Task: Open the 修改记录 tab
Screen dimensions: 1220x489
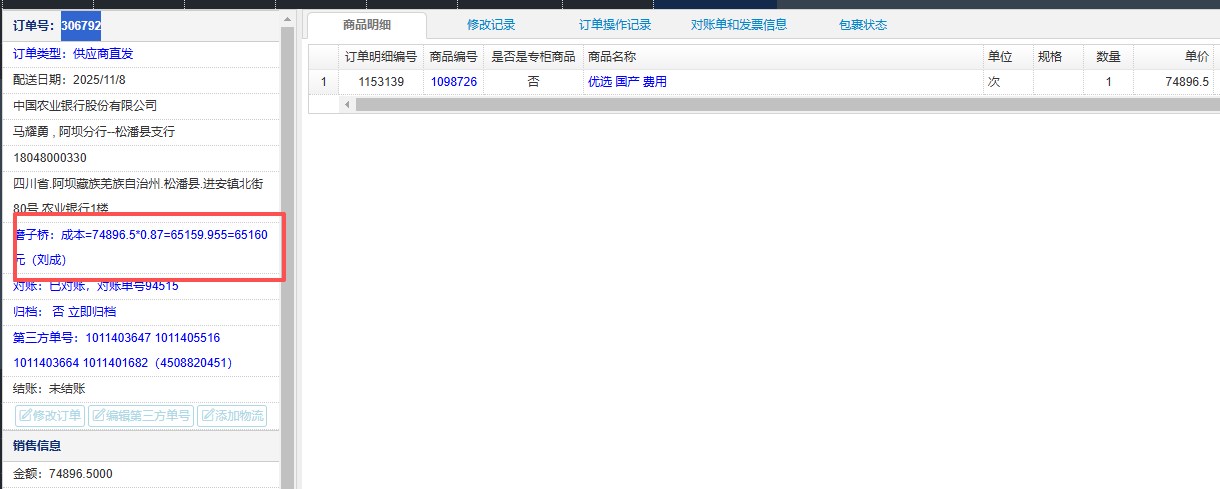Action: 491,25
